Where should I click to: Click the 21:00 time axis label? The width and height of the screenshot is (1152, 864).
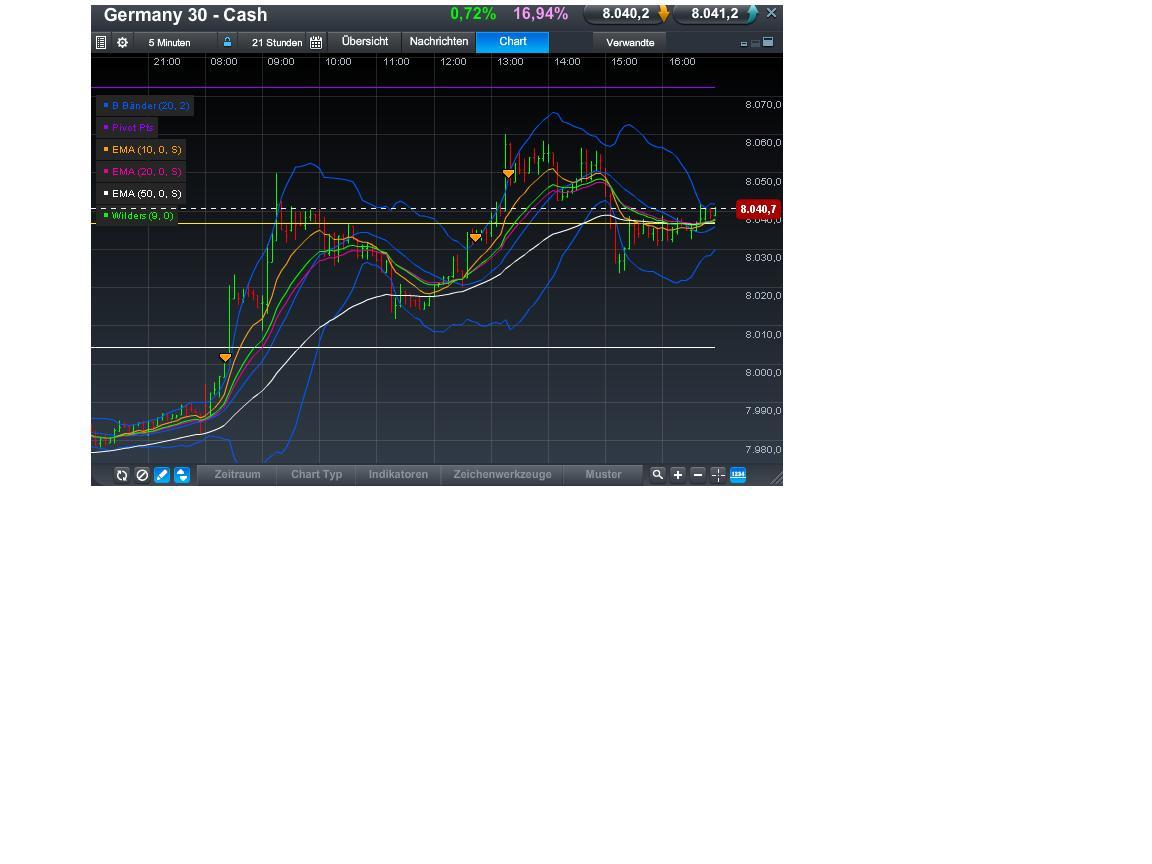(x=167, y=62)
